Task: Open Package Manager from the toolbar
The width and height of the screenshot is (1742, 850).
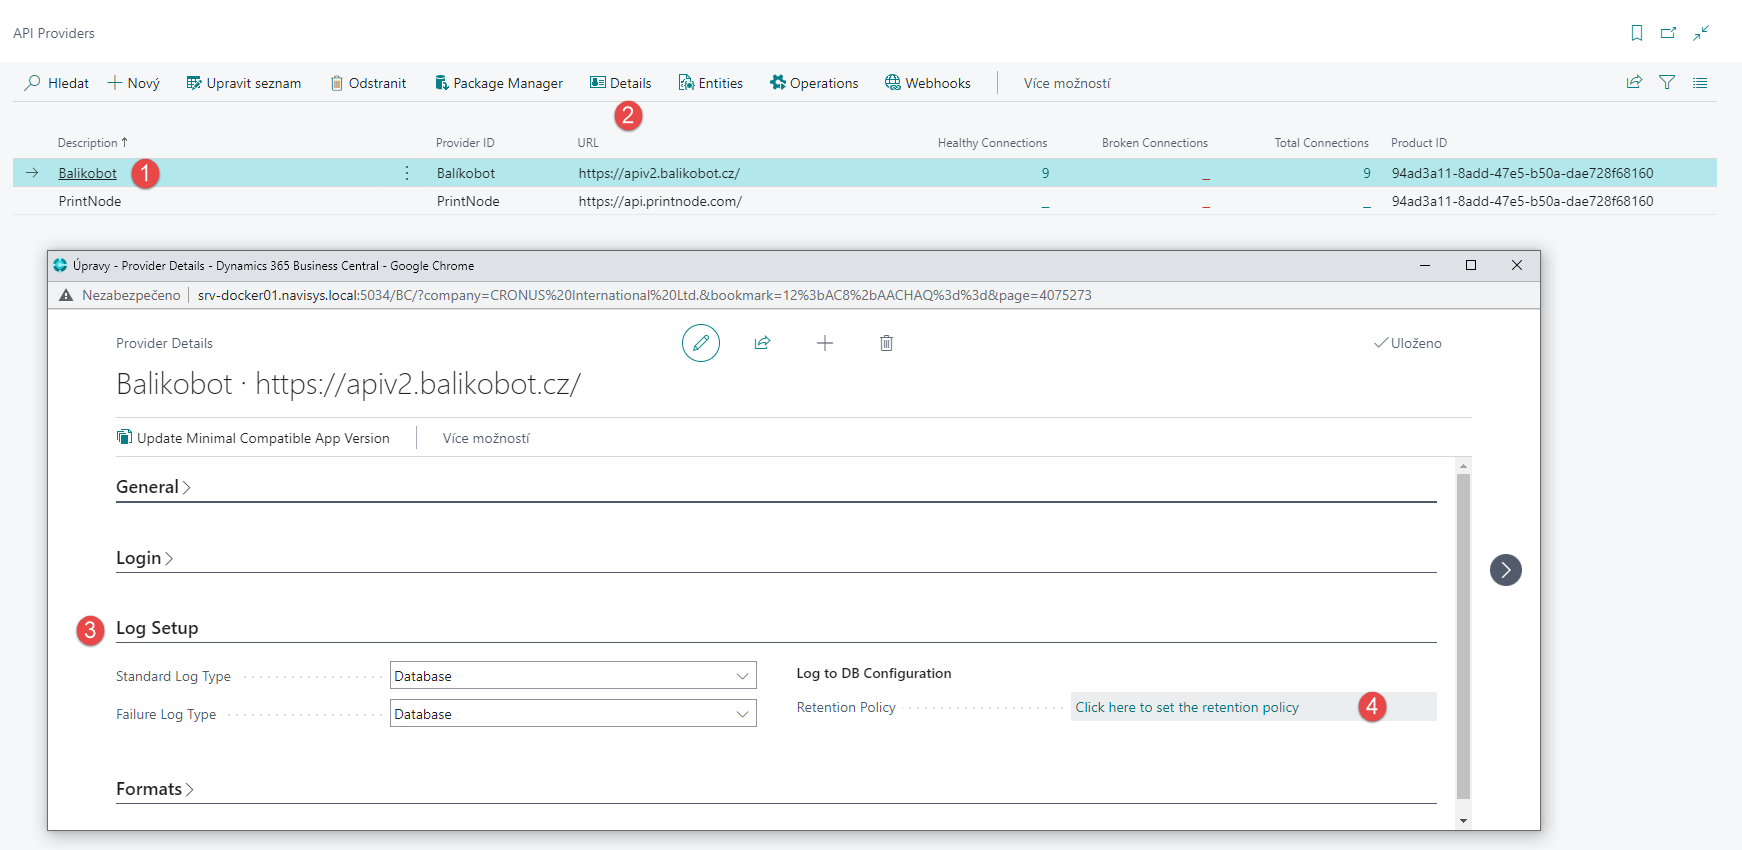Action: click(x=498, y=83)
